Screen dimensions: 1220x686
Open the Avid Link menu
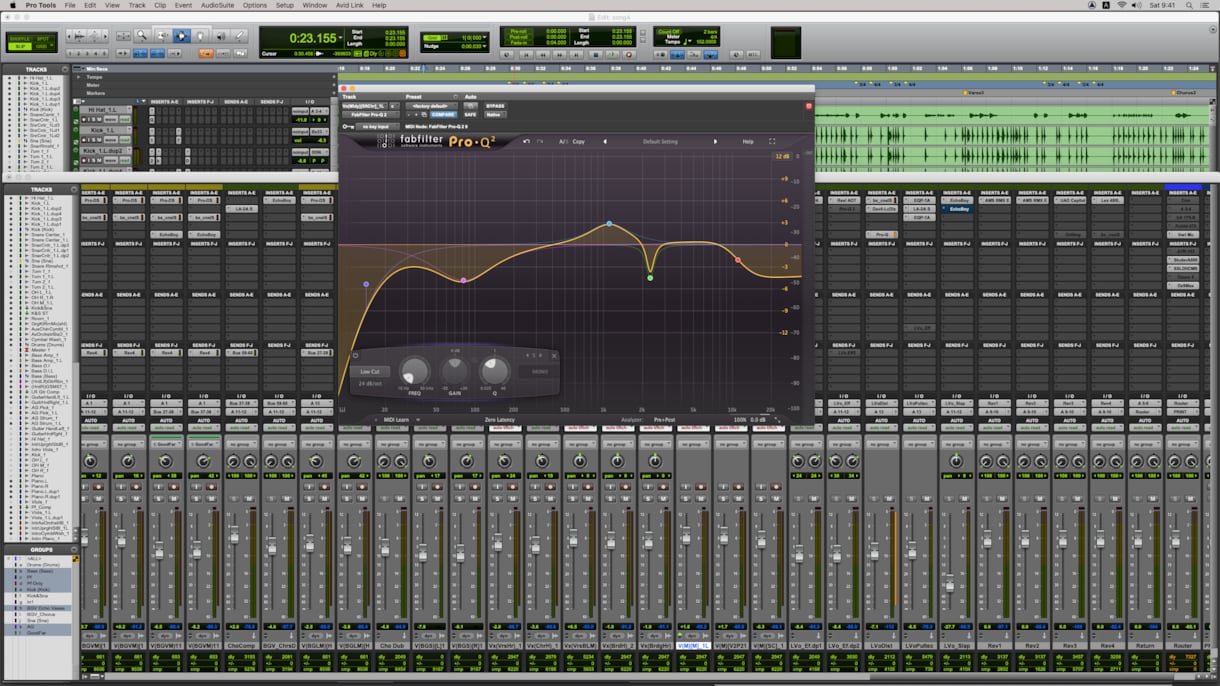point(350,5)
